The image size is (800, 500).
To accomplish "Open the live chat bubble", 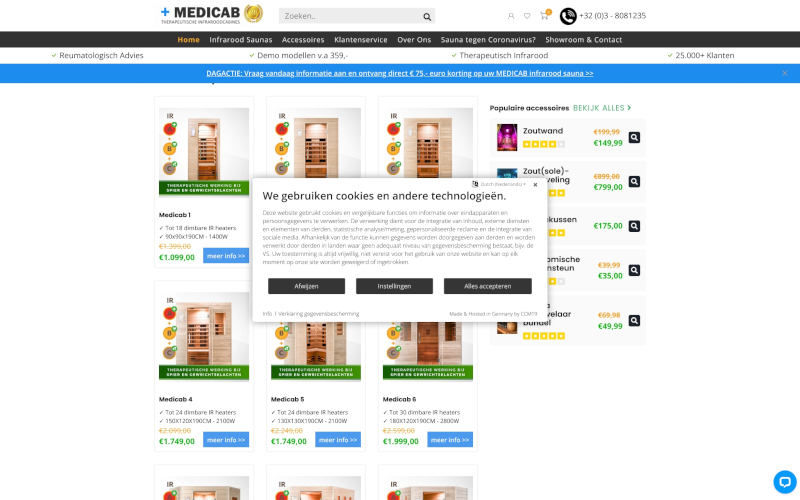I will pyautogui.click(x=785, y=481).
